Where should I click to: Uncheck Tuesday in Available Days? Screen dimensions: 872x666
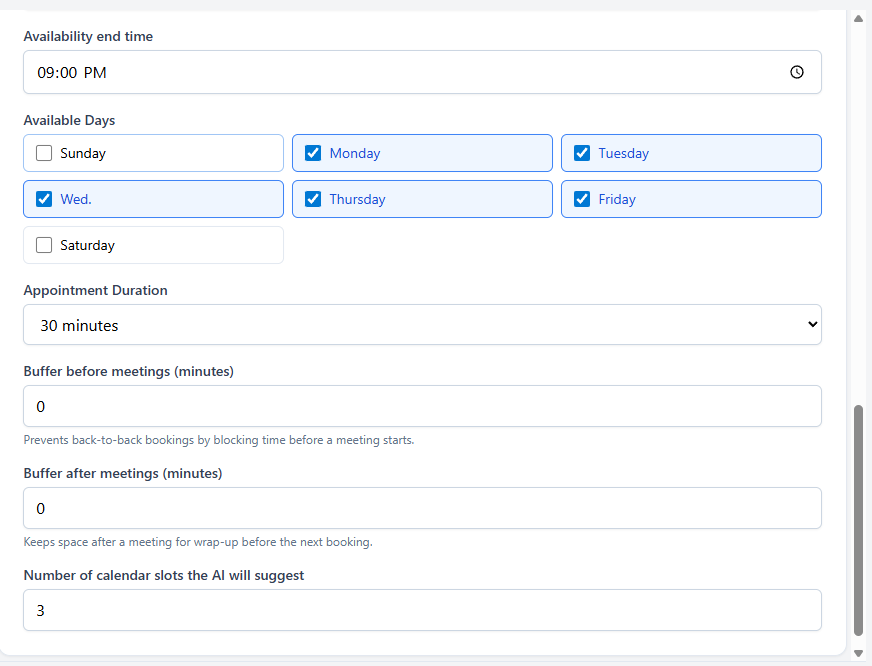tap(582, 153)
